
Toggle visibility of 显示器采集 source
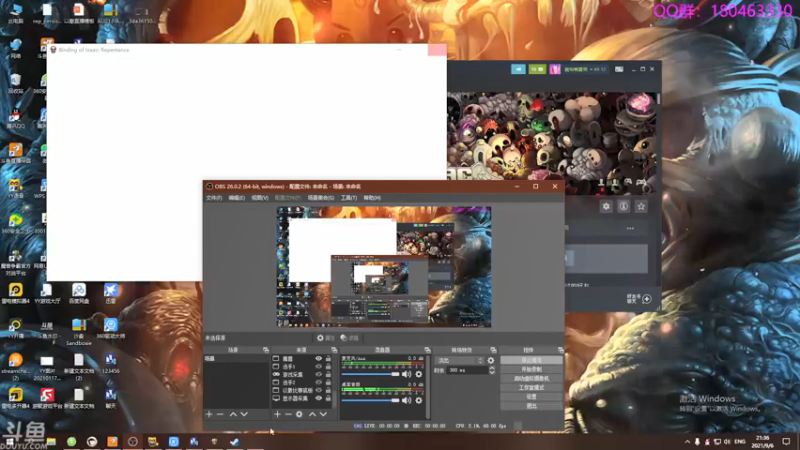tap(319, 398)
